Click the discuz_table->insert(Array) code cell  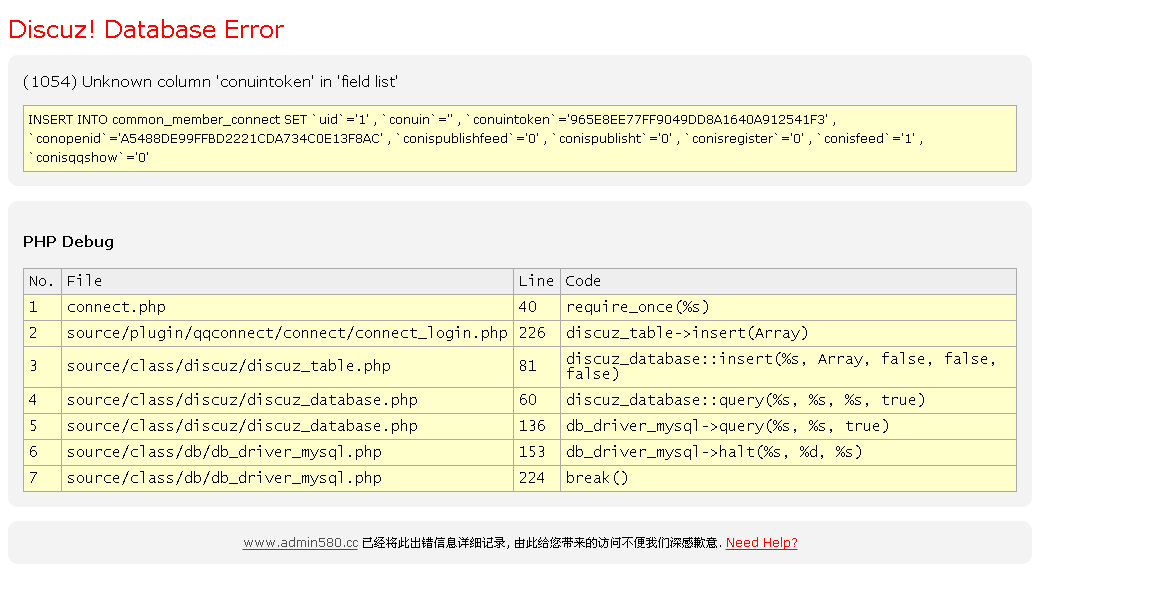(687, 333)
